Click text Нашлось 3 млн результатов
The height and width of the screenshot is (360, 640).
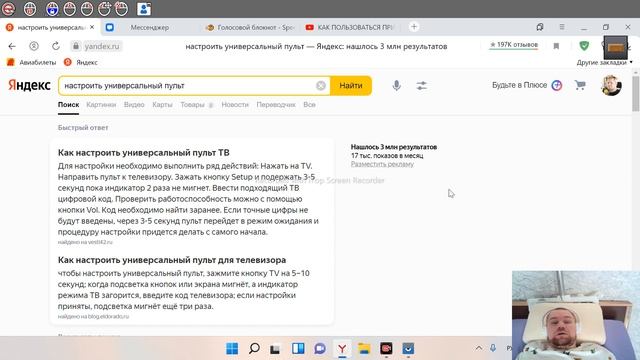click(394, 147)
